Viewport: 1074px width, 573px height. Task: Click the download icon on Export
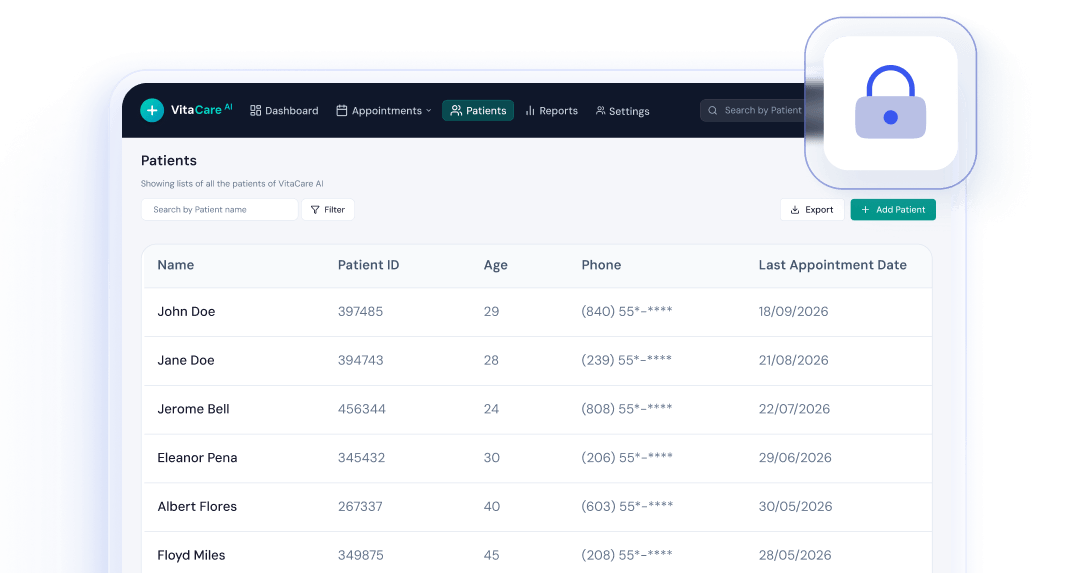(x=795, y=209)
